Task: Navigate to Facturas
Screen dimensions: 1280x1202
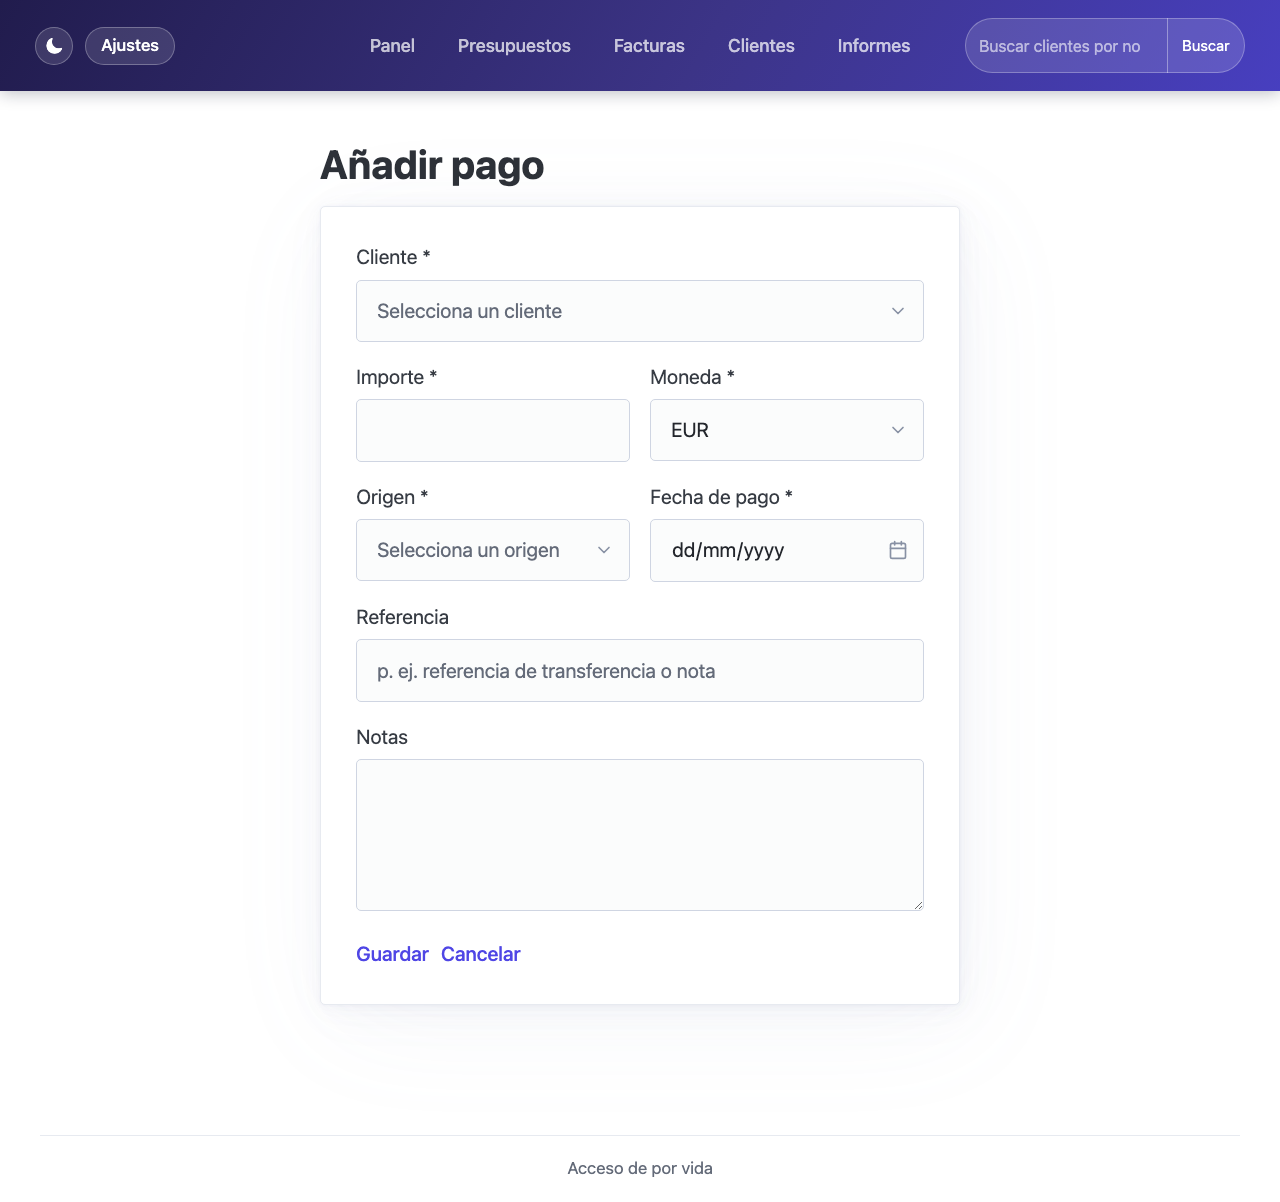Action: click(x=649, y=46)
